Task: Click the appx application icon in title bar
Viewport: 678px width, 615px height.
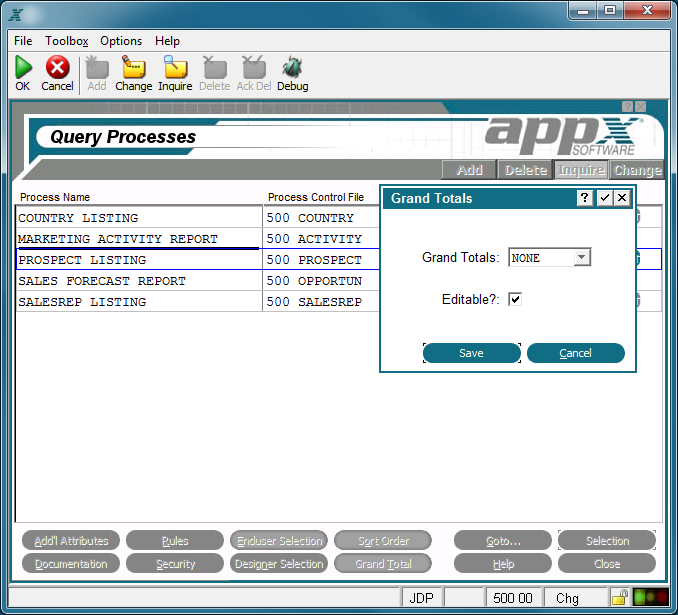Action: click(x=16, y=14)
